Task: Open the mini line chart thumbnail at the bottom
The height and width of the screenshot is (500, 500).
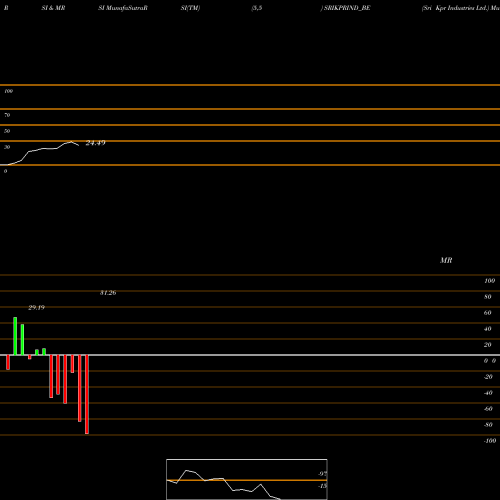Action: (247, 479)
